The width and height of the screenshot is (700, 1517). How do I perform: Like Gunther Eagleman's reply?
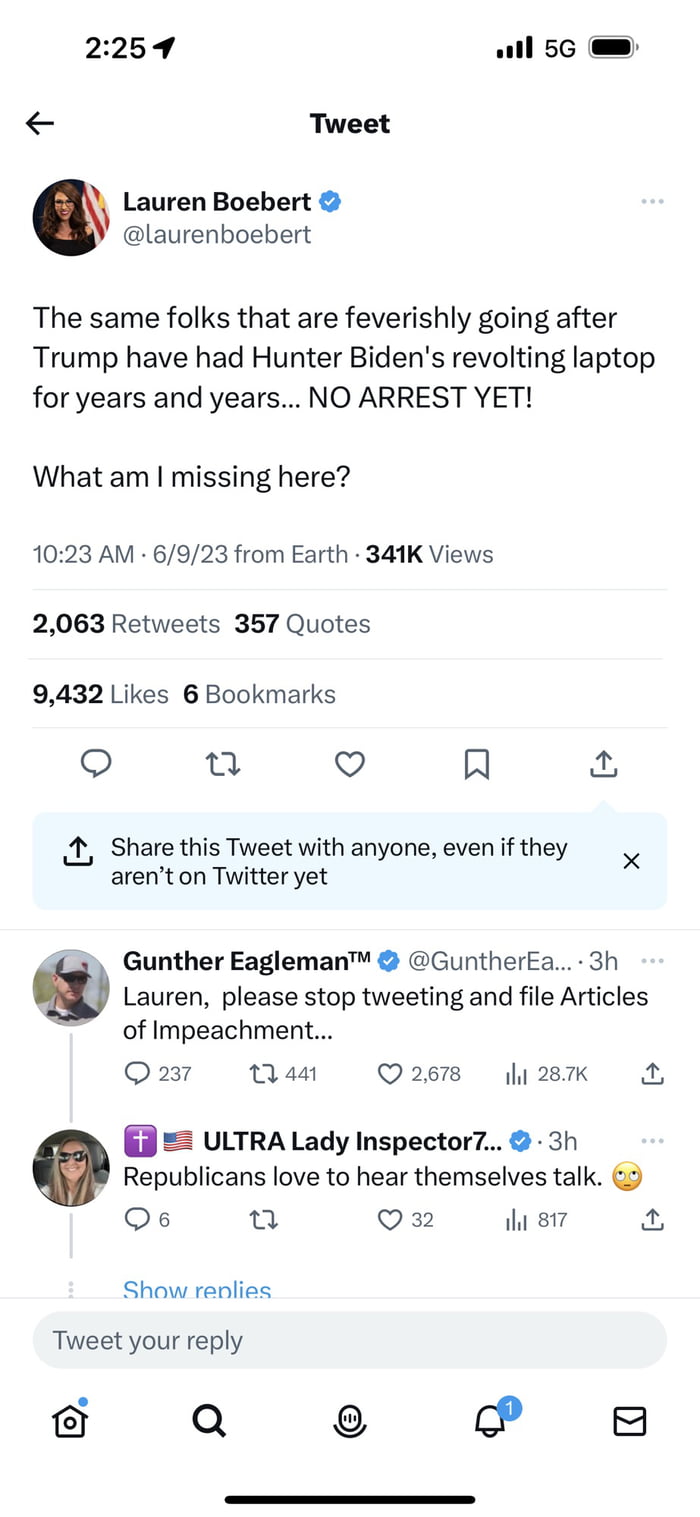pyautogui.click(x=390, y=1074)
